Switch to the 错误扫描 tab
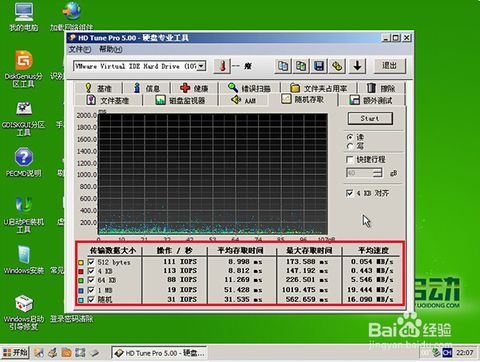Screen dimensions: 480x362 [249, 88]
